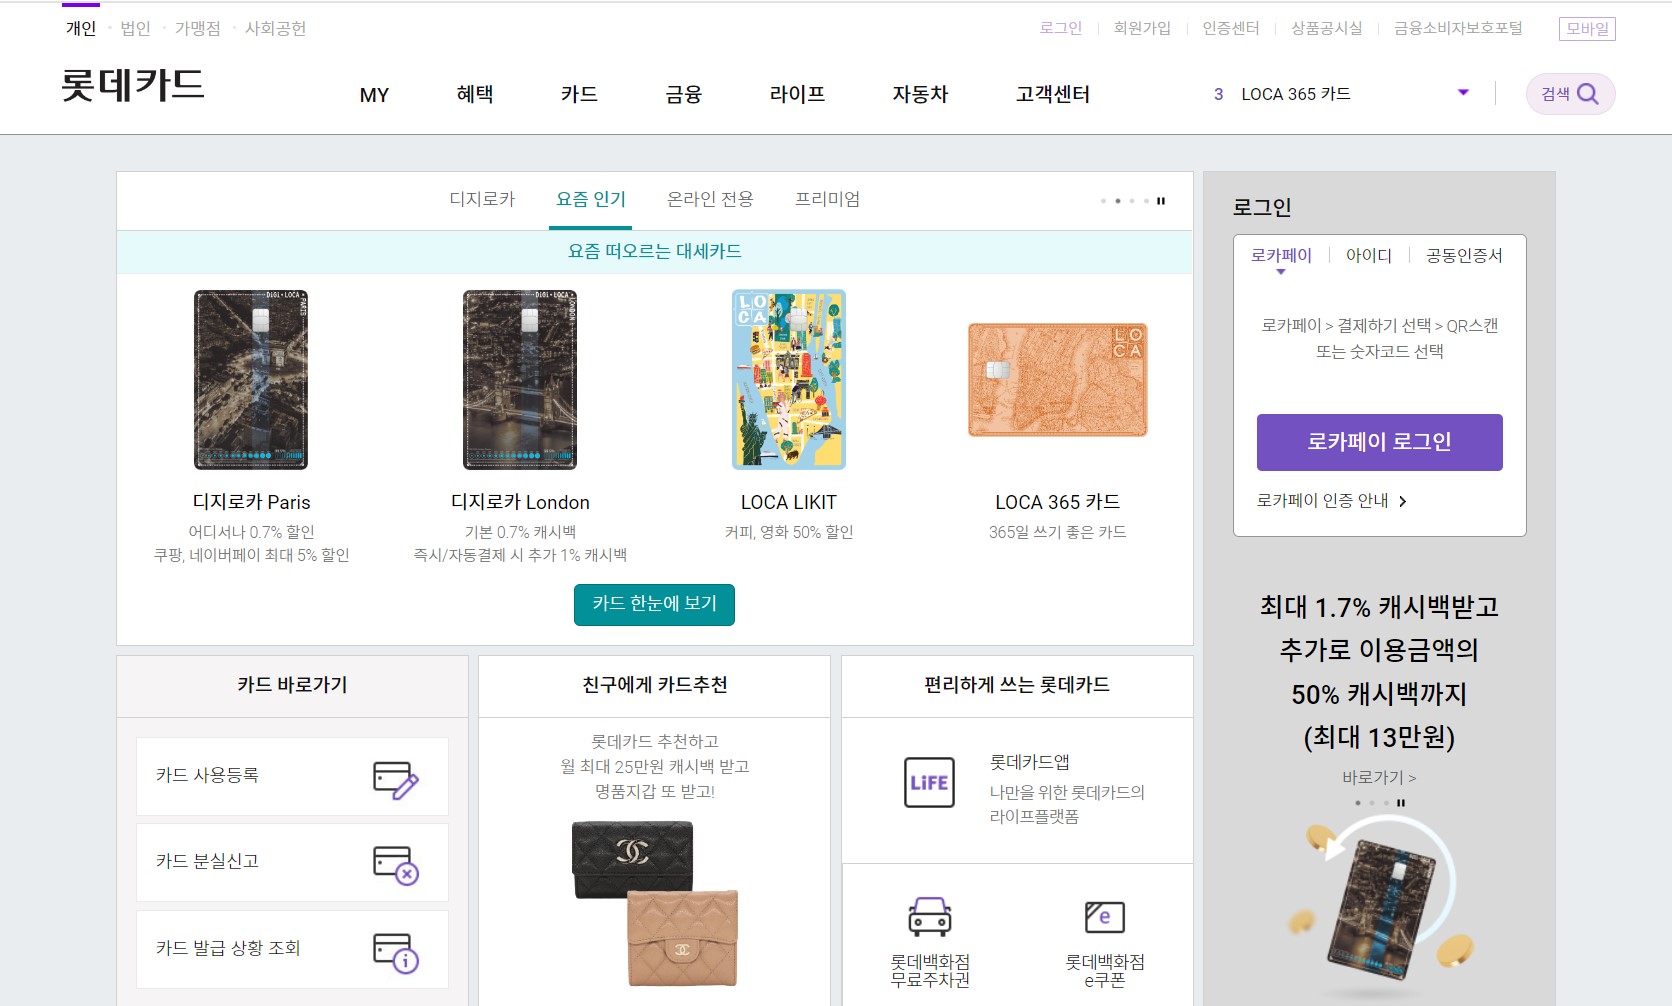Image resolution: width=1672 pixels, height=1006 pixels.
Task: Click the 바로가기 > link in cashback banner
Action: (1379, 777)
